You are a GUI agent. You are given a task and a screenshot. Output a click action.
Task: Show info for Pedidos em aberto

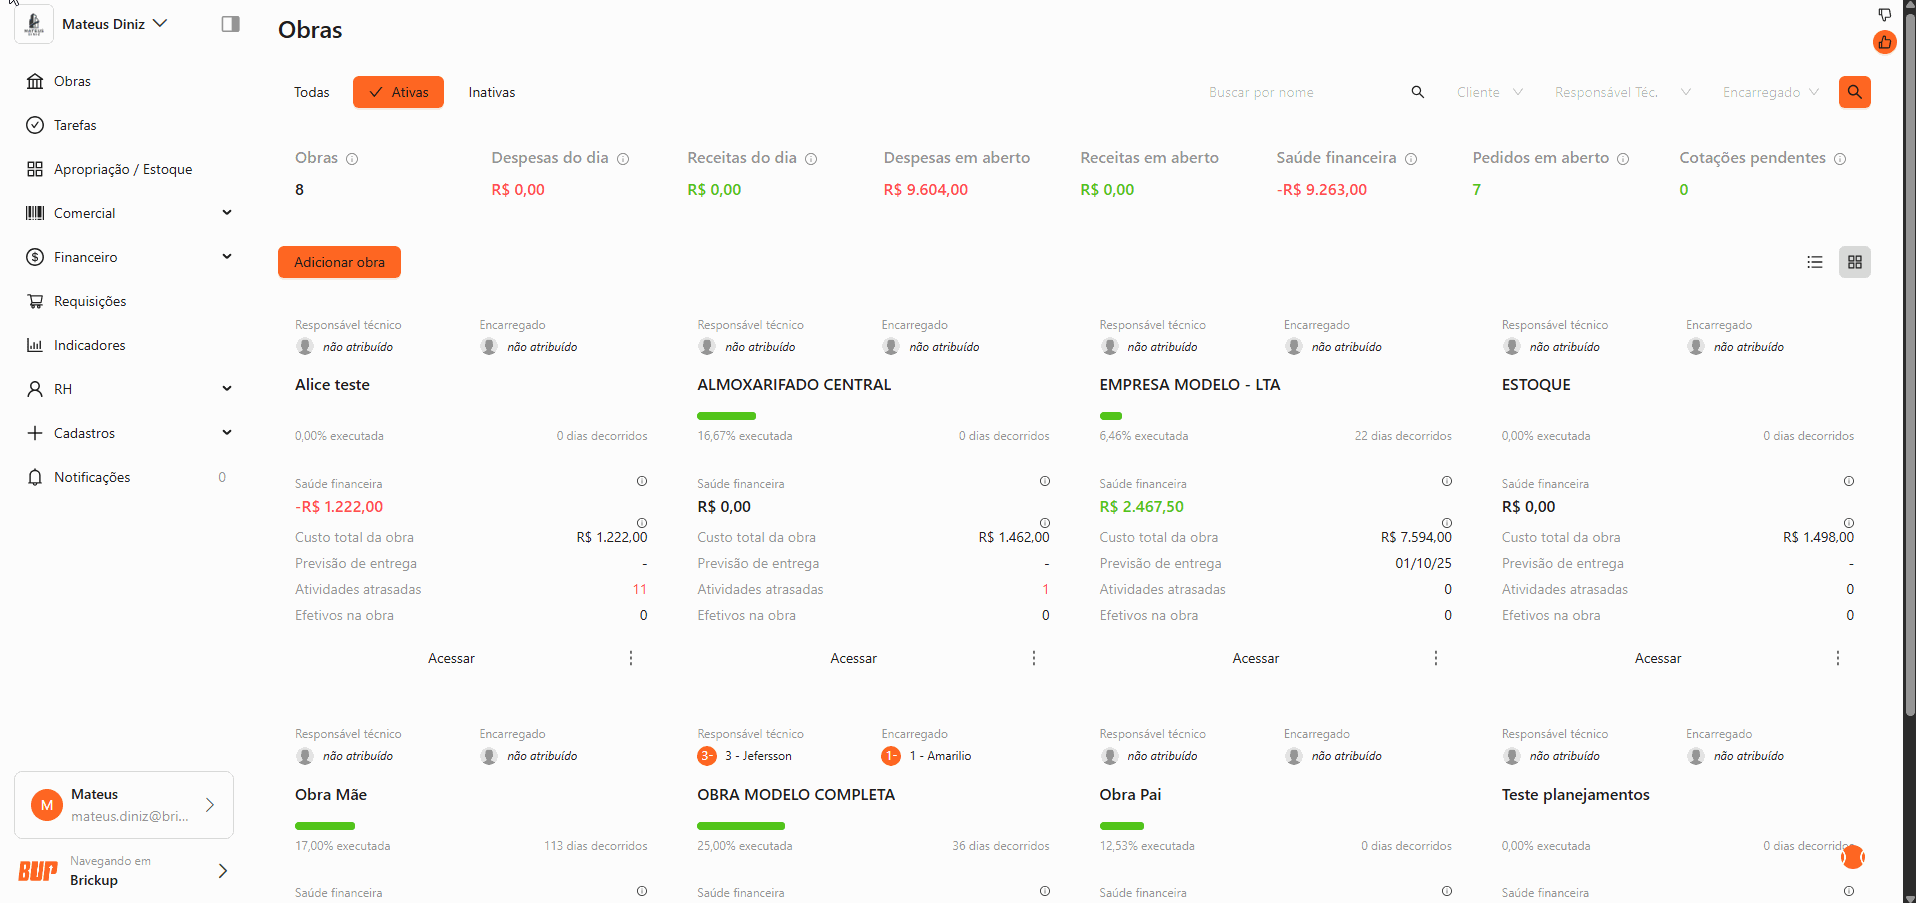pos(1623,159)
